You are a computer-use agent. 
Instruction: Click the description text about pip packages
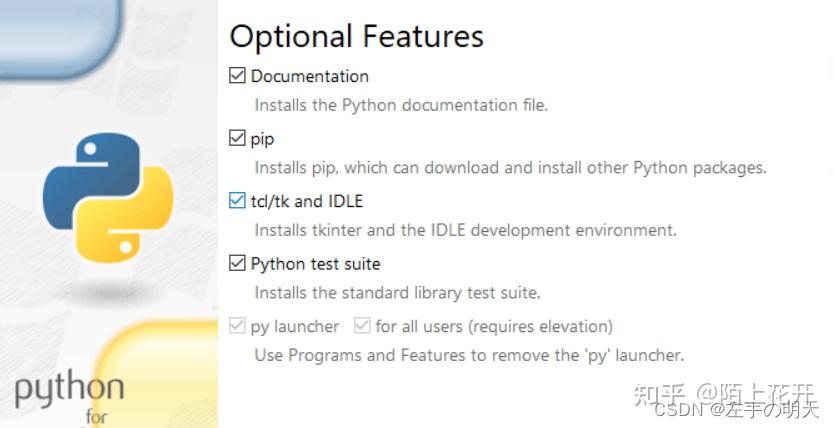pyautogui.click(x=510, y=168)
